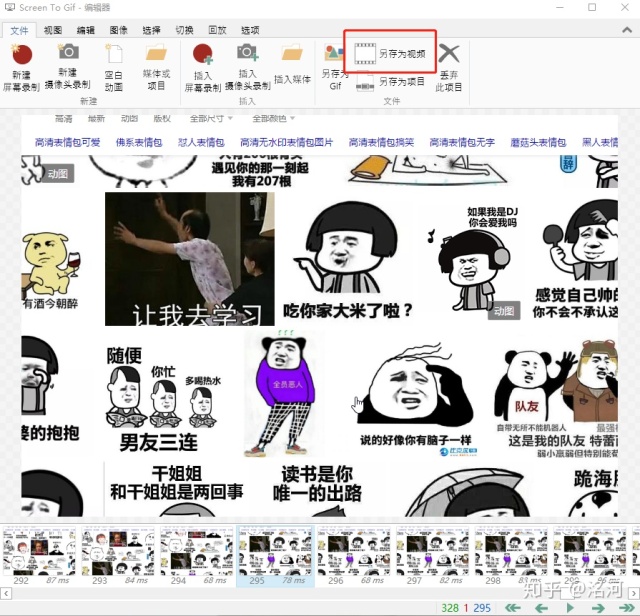The width and height of the screenshot is (640, 616).
Task: Save as Gif (另存为Gif)
Action: tap(335, 67)
